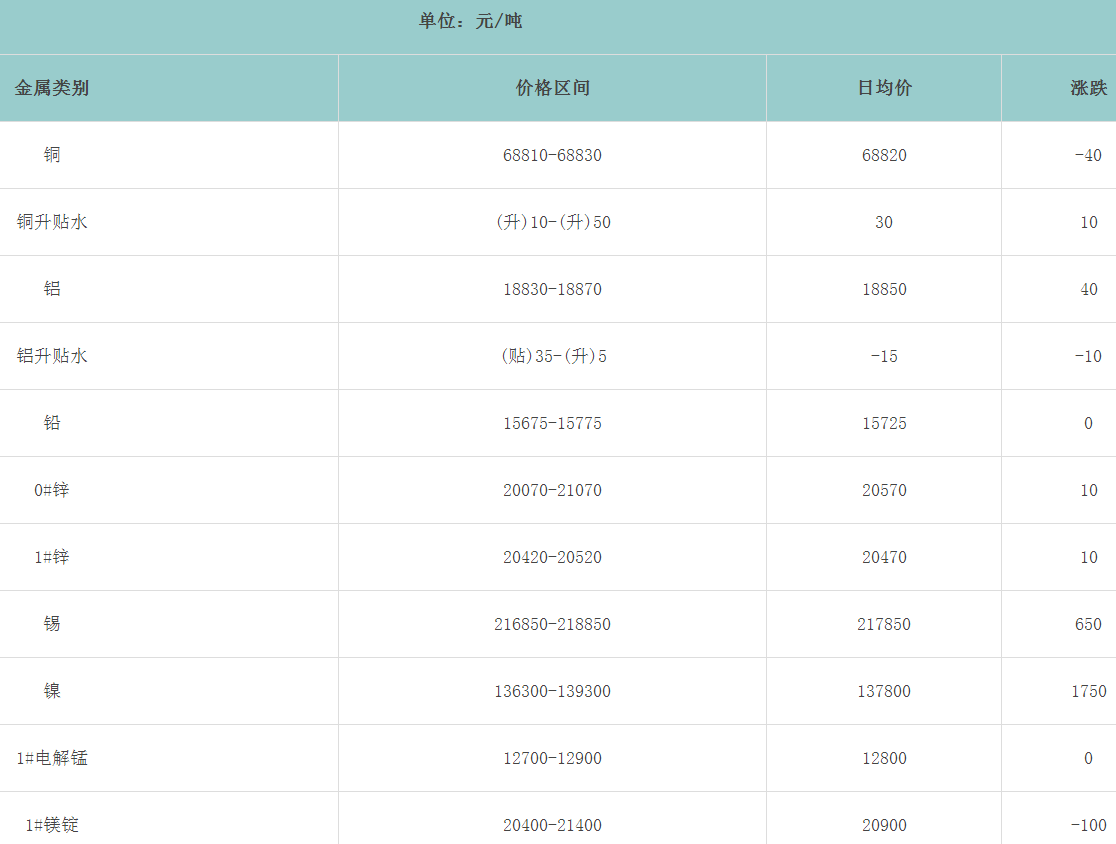Viewport: 1116px width, 844px height.
Task: Select the 铜升贴水 row label
Action: (x=52, y=222)
